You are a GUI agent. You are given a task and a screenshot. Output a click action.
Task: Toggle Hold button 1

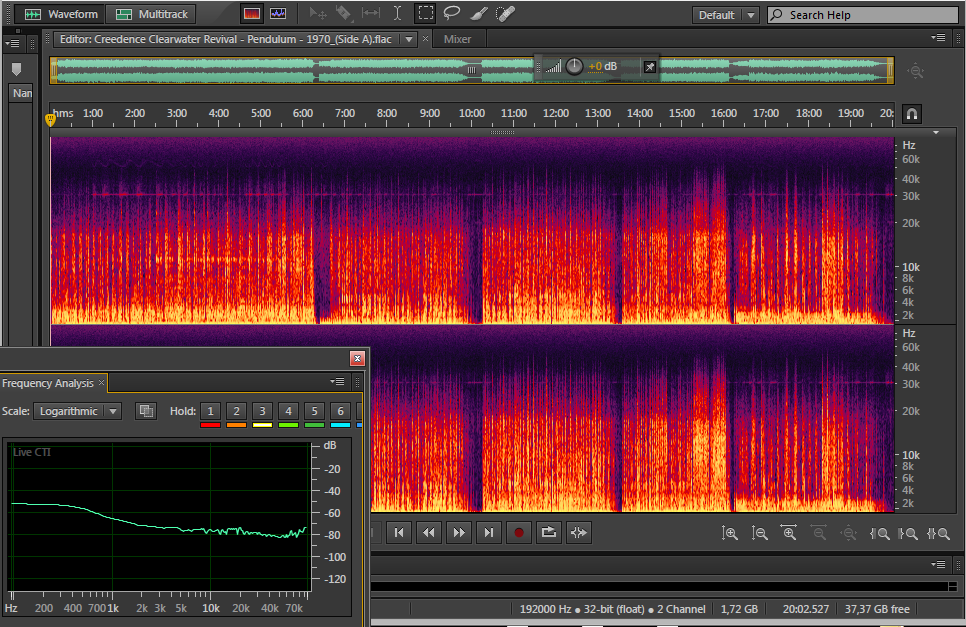point(210,411)
